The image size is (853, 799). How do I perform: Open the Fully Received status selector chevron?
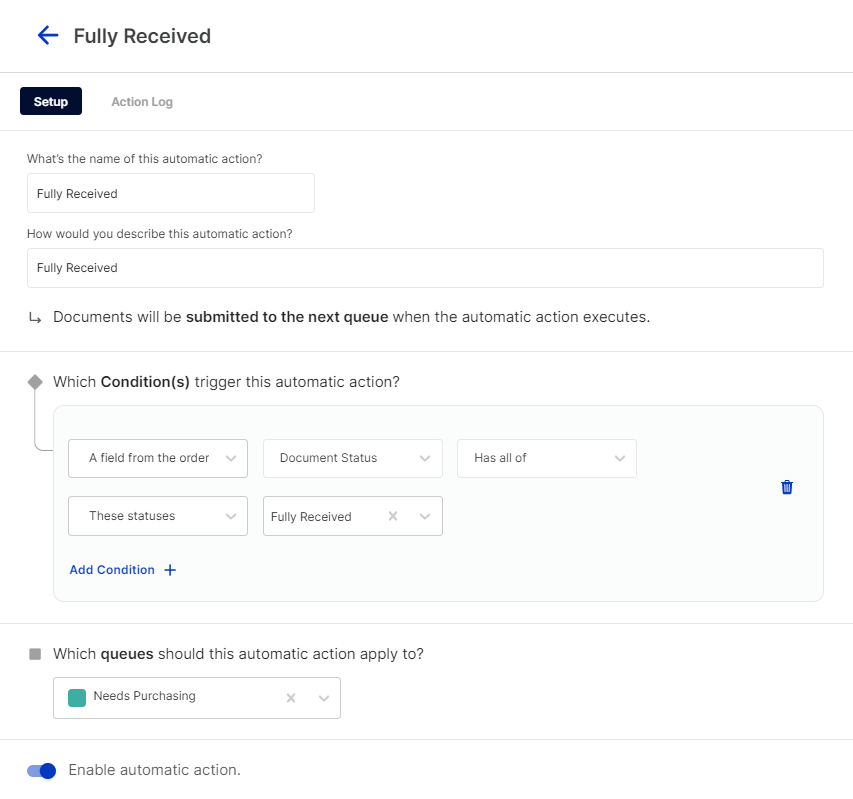tap(425, 516)
